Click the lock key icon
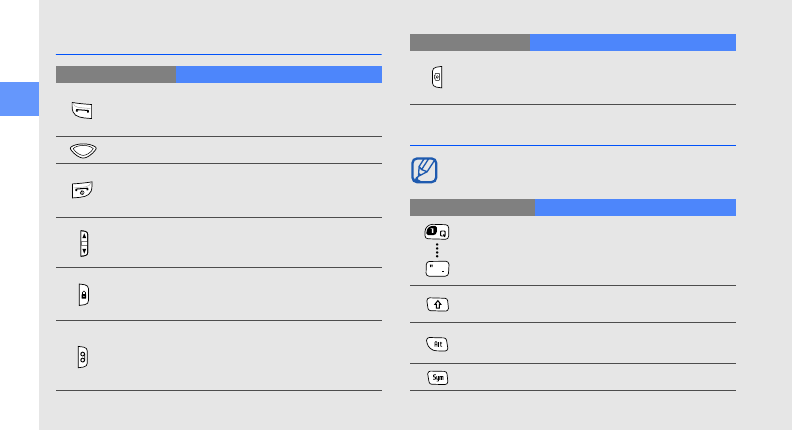The height and width of the screenshot is (430, 792). [x=85, y=294]
